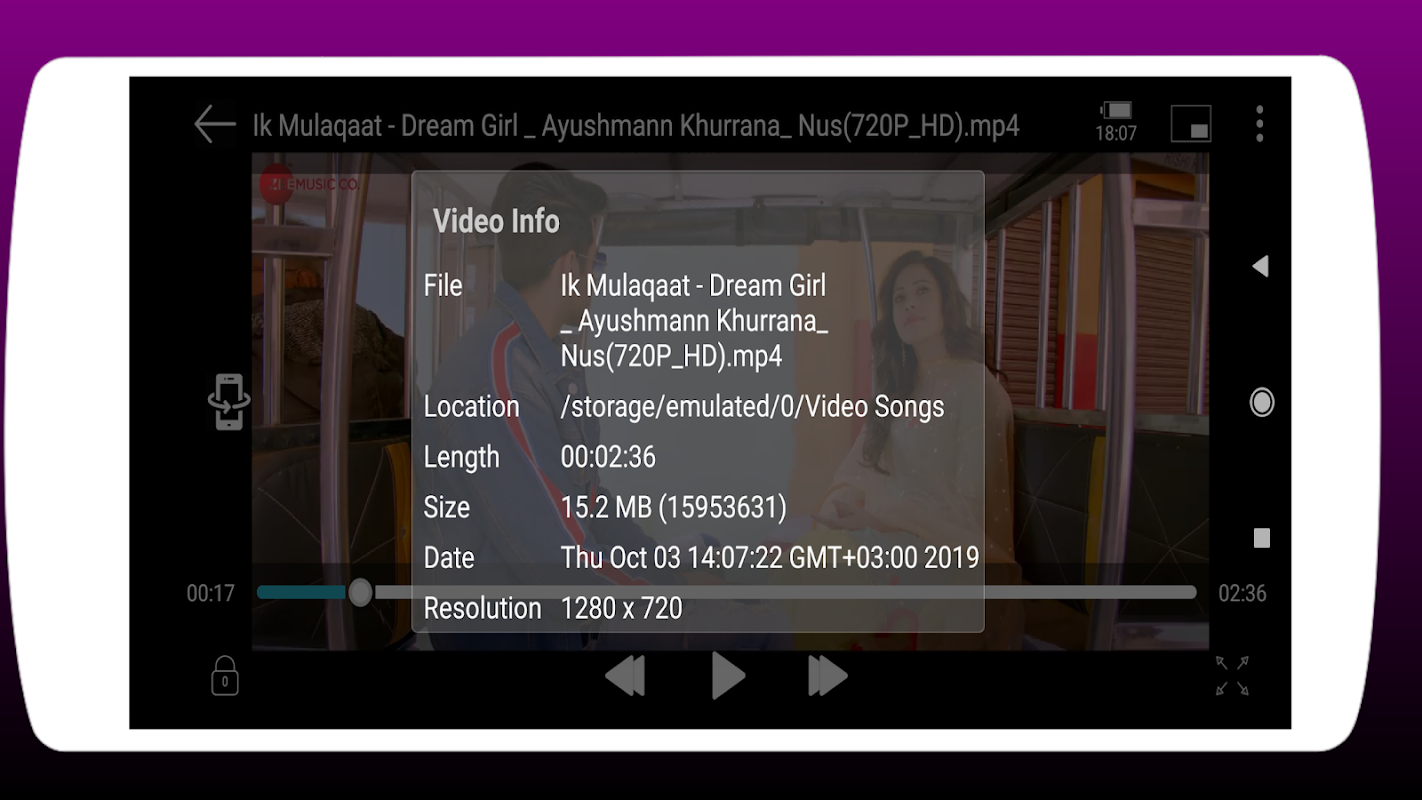The width and height of the screenshot is (1422, 800).
Task: Click the elapsed time 00:17 label
Action: (210, 593)
